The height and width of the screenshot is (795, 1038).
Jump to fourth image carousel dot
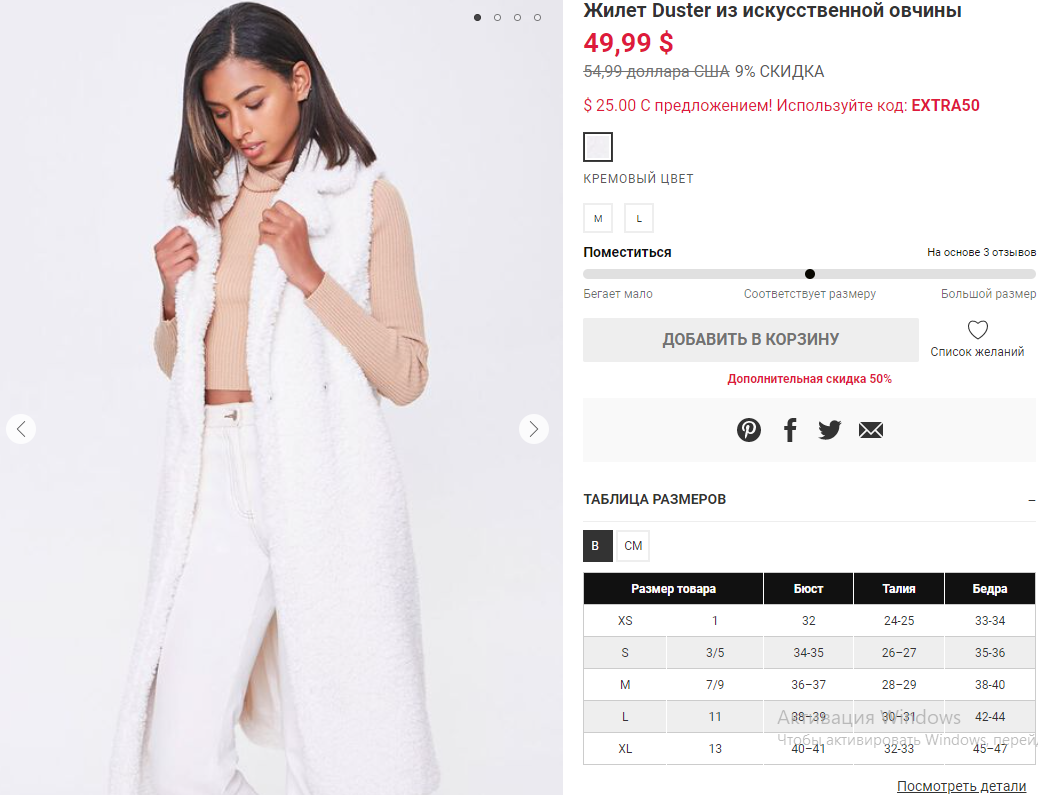click(x=537, y=17)
